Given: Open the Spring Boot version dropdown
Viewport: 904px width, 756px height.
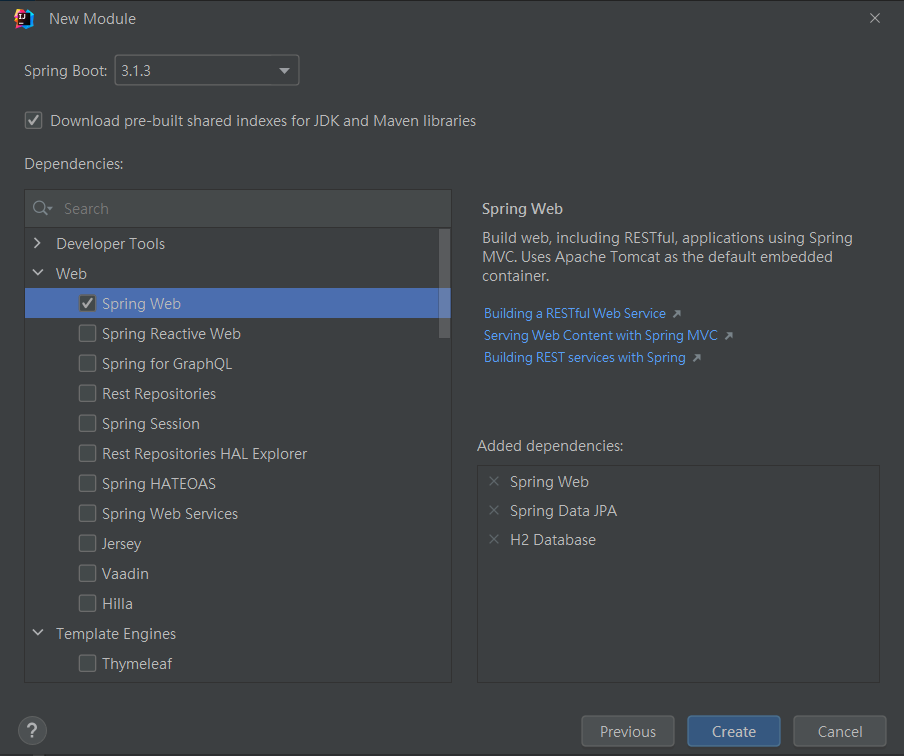Looking at the screenshot, I should [207, 70].
